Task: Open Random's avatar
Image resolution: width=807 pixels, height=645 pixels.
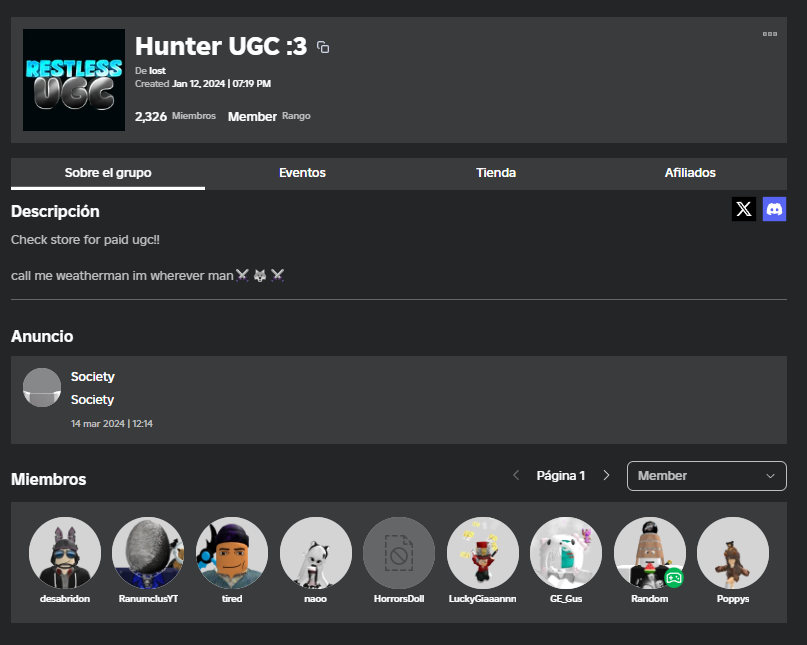Action: [x=650, y=553]
